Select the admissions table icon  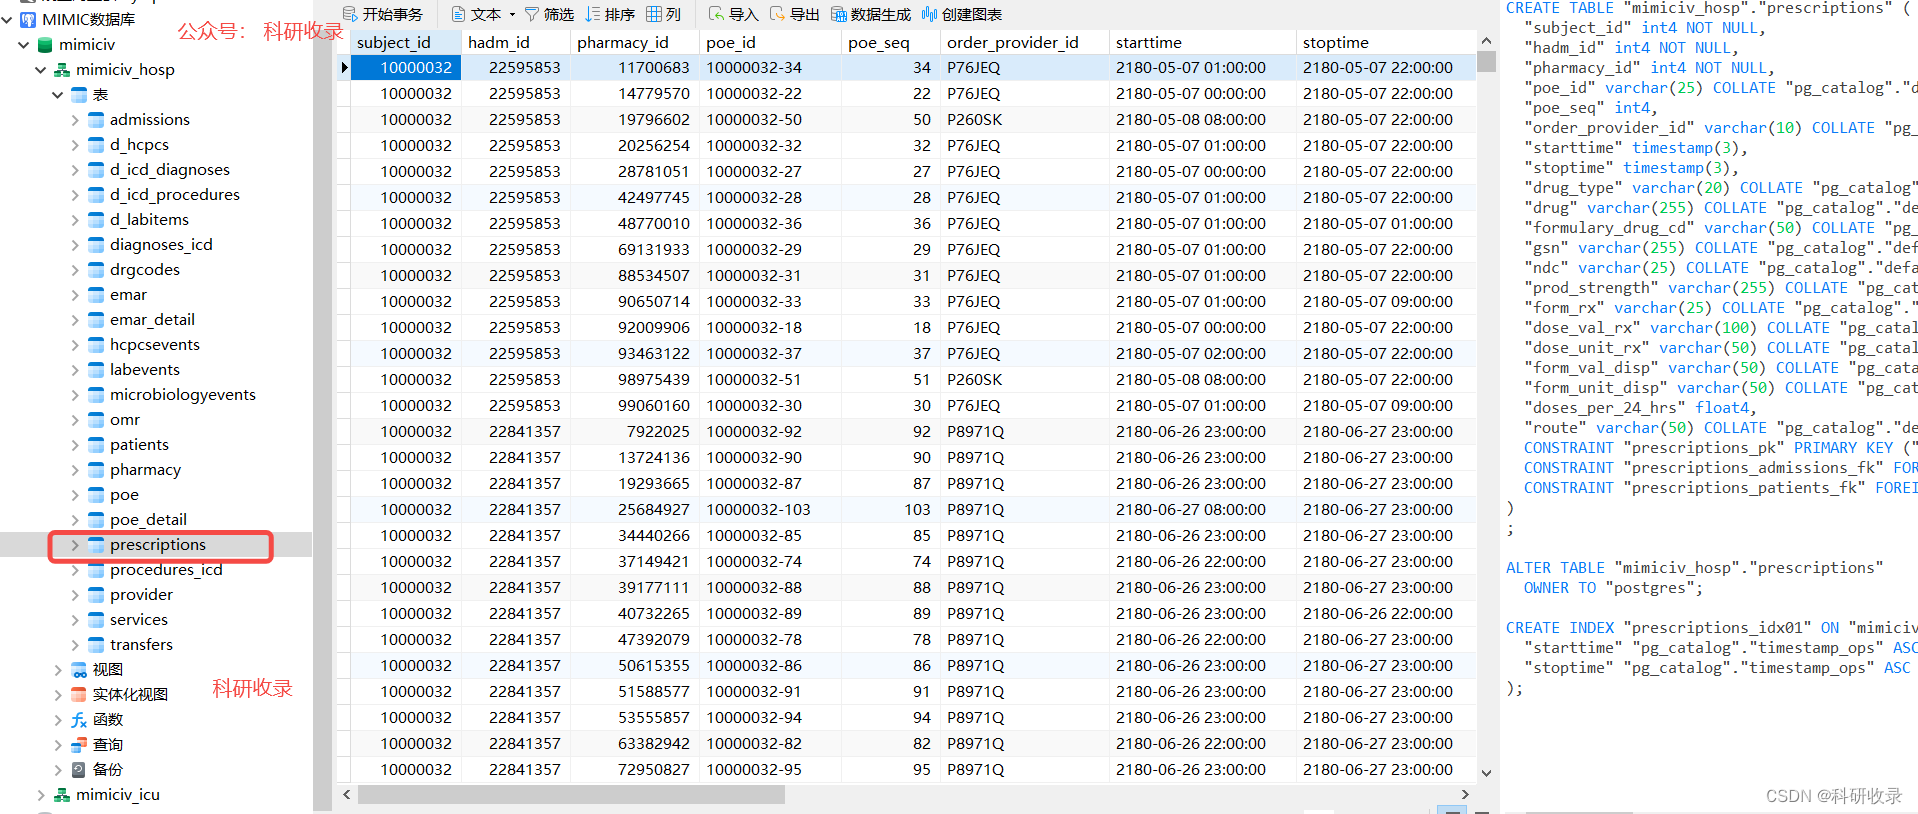[x=96, y=120]
